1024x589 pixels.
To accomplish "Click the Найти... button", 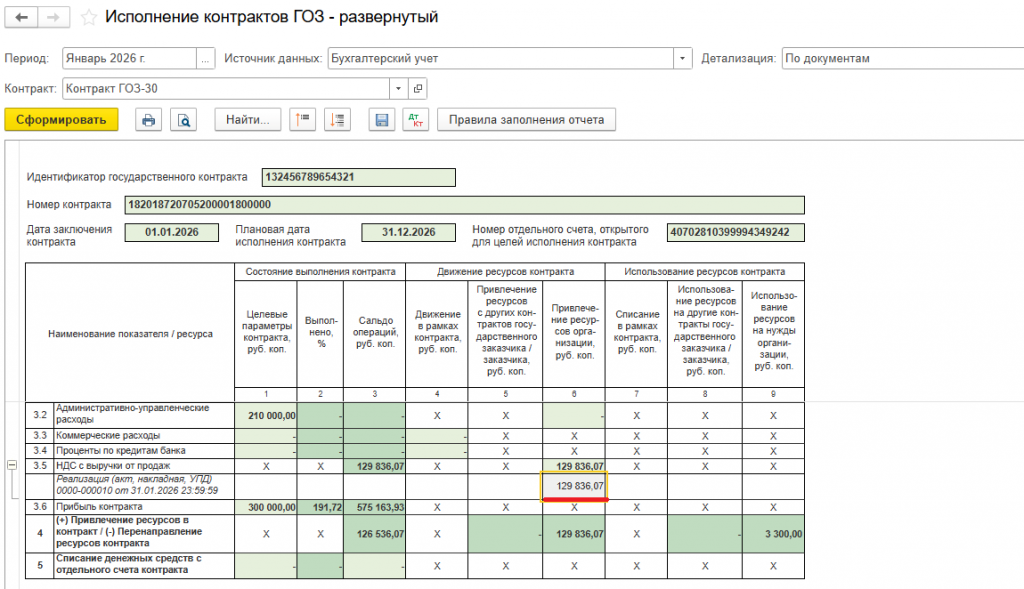I will click(248, 120).
